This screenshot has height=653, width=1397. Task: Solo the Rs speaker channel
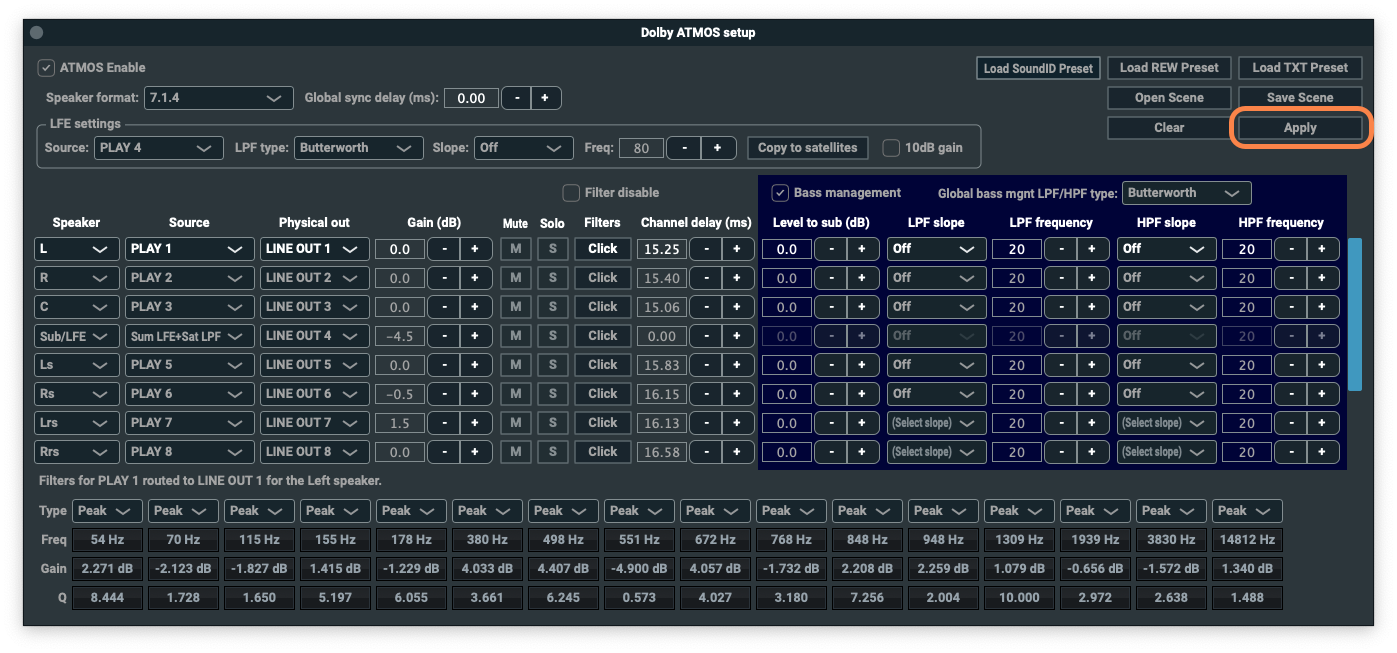point(552,394)
